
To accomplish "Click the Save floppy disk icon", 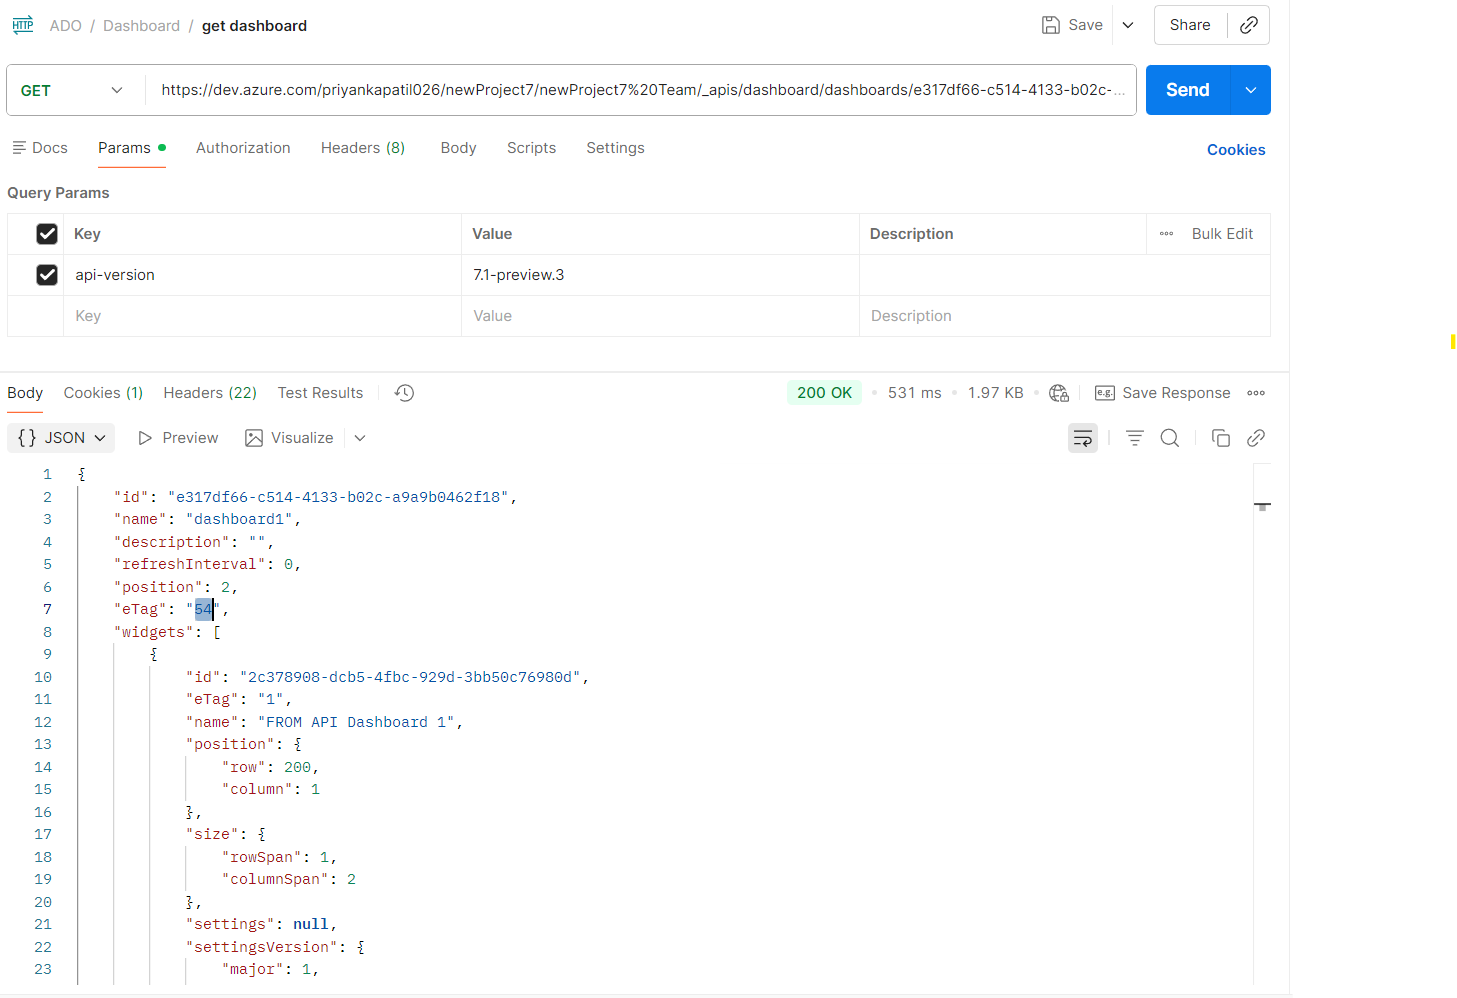I will tap(1051, 25).
